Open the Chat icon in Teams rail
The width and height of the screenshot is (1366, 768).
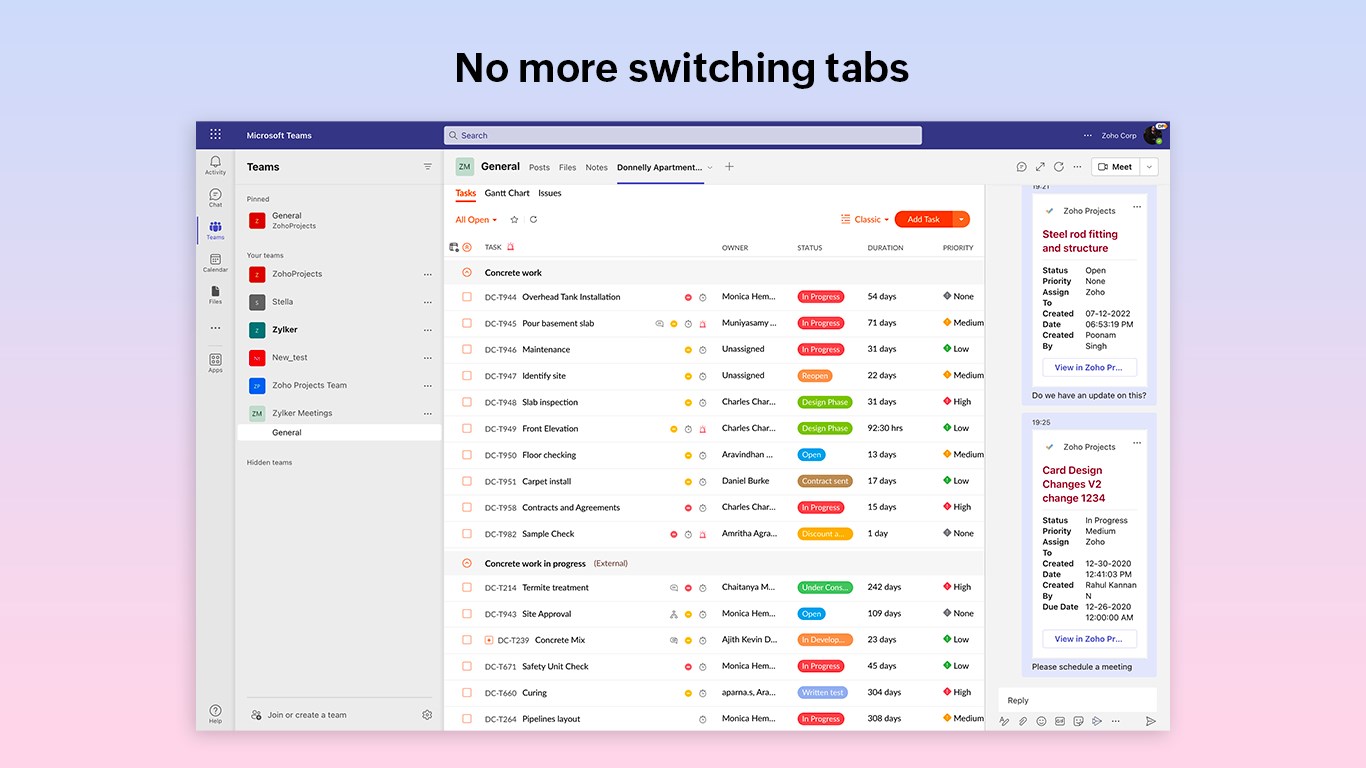(215, 197)
